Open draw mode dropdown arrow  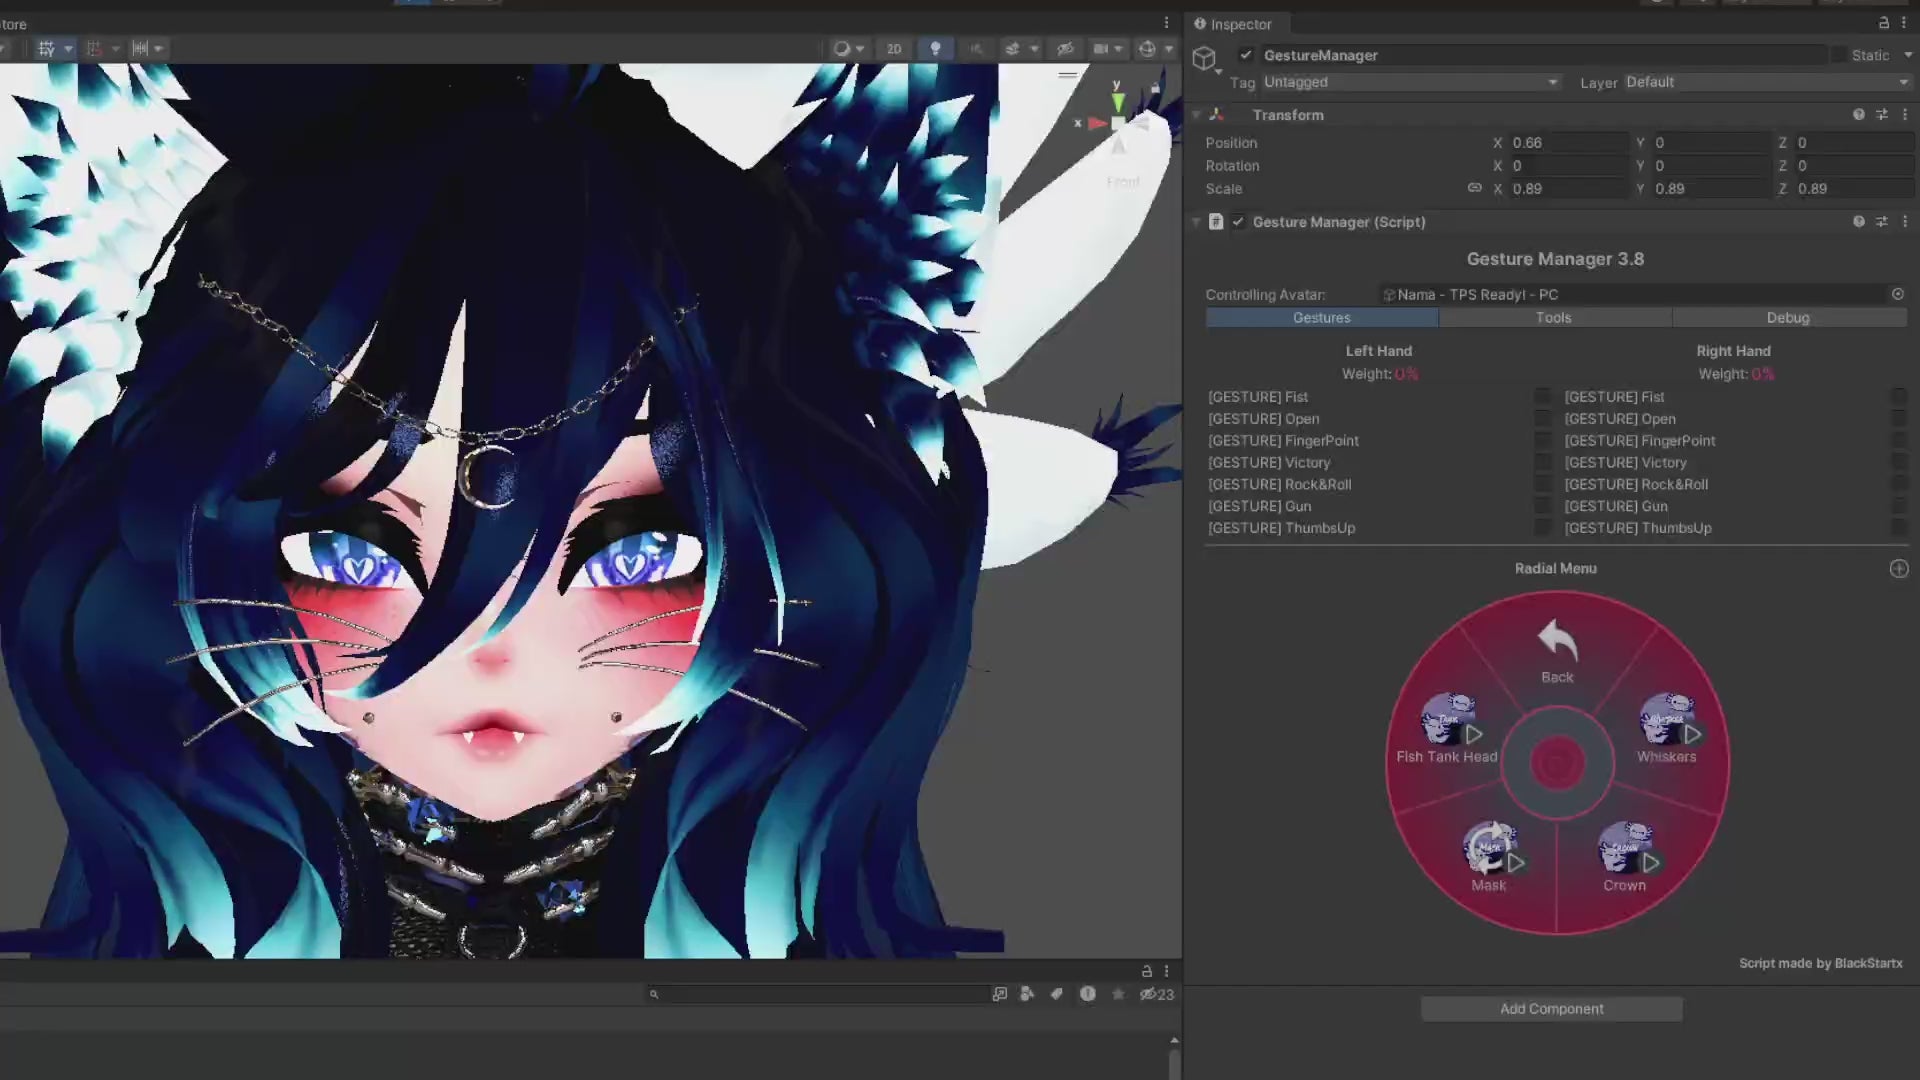[860, 49]
